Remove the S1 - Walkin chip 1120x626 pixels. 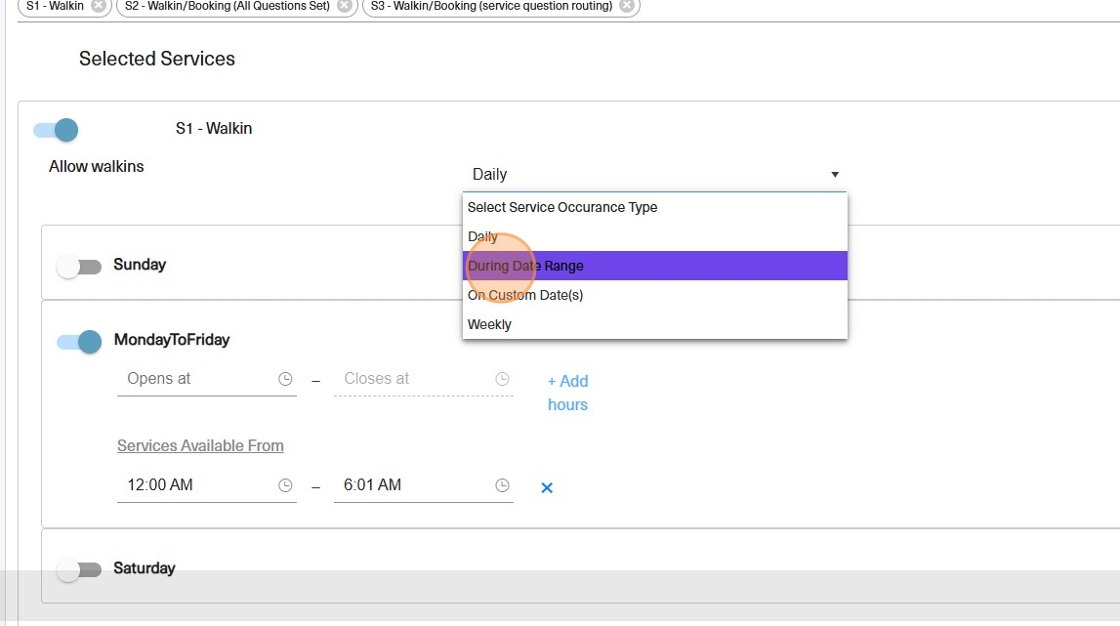(x=98, y=6)
